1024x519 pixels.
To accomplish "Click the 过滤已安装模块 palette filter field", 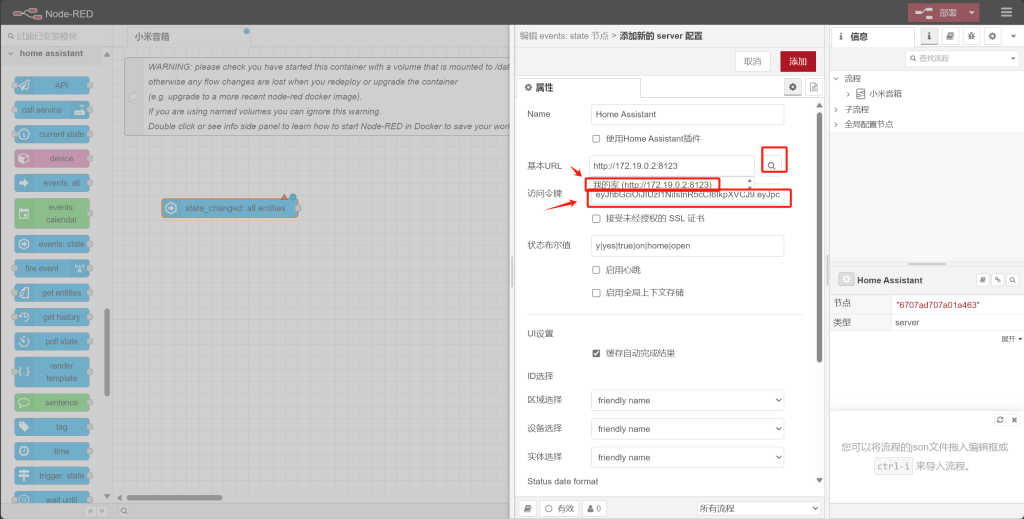I will [x=56, y=36].
